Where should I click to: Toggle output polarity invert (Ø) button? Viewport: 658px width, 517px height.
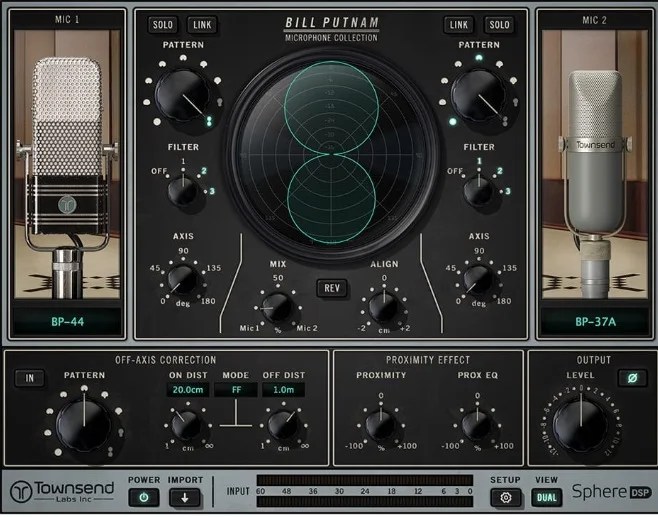tap(632, 378)
